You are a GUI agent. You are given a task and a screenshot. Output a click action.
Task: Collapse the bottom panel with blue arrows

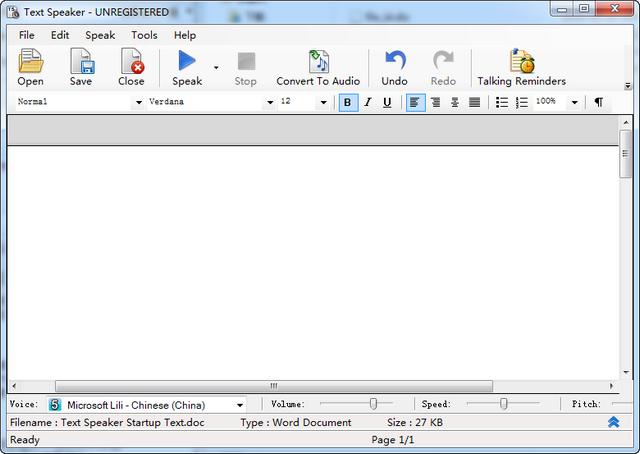[613, 422]
